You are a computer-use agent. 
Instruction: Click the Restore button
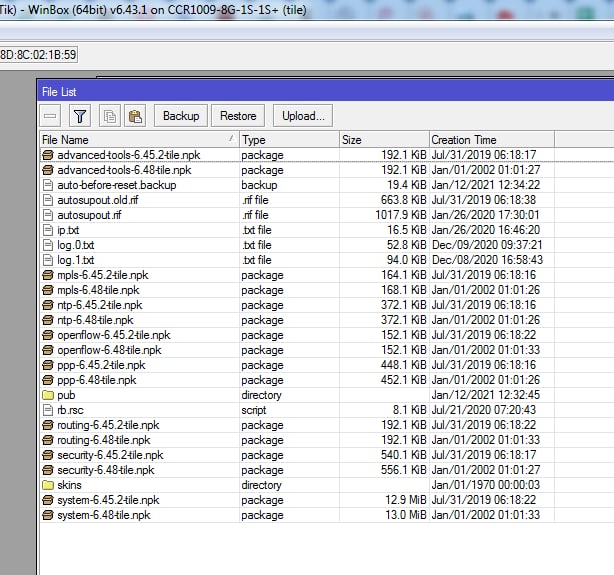point(238,116)
